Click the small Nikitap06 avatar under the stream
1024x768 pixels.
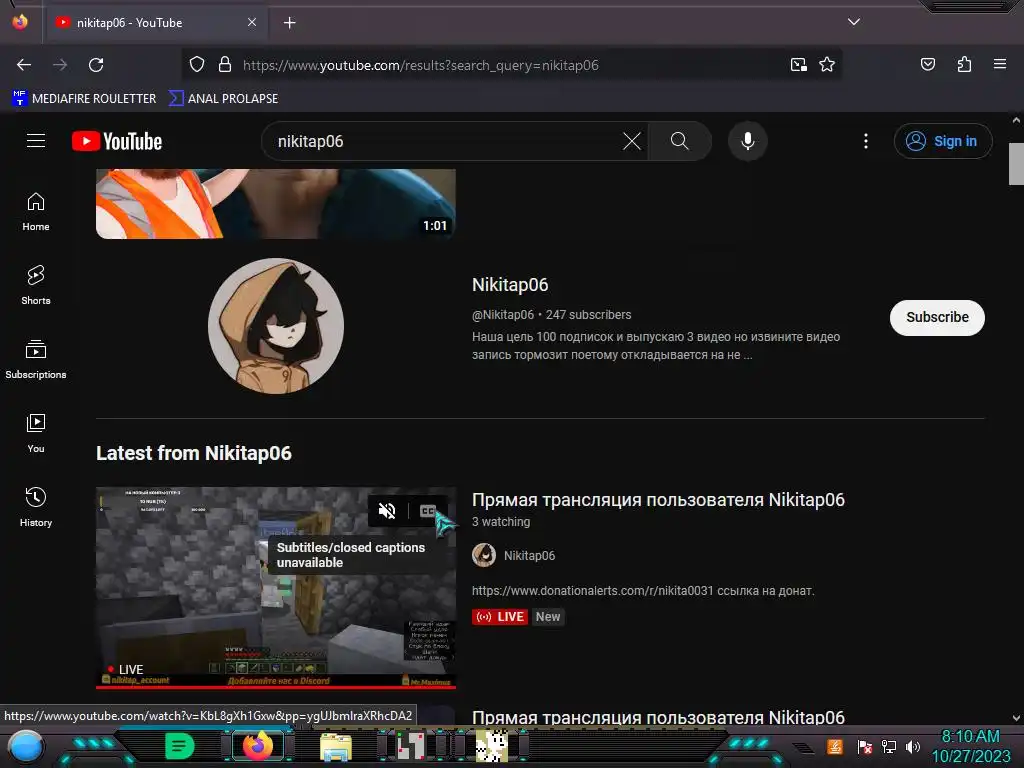pos(484,555)
